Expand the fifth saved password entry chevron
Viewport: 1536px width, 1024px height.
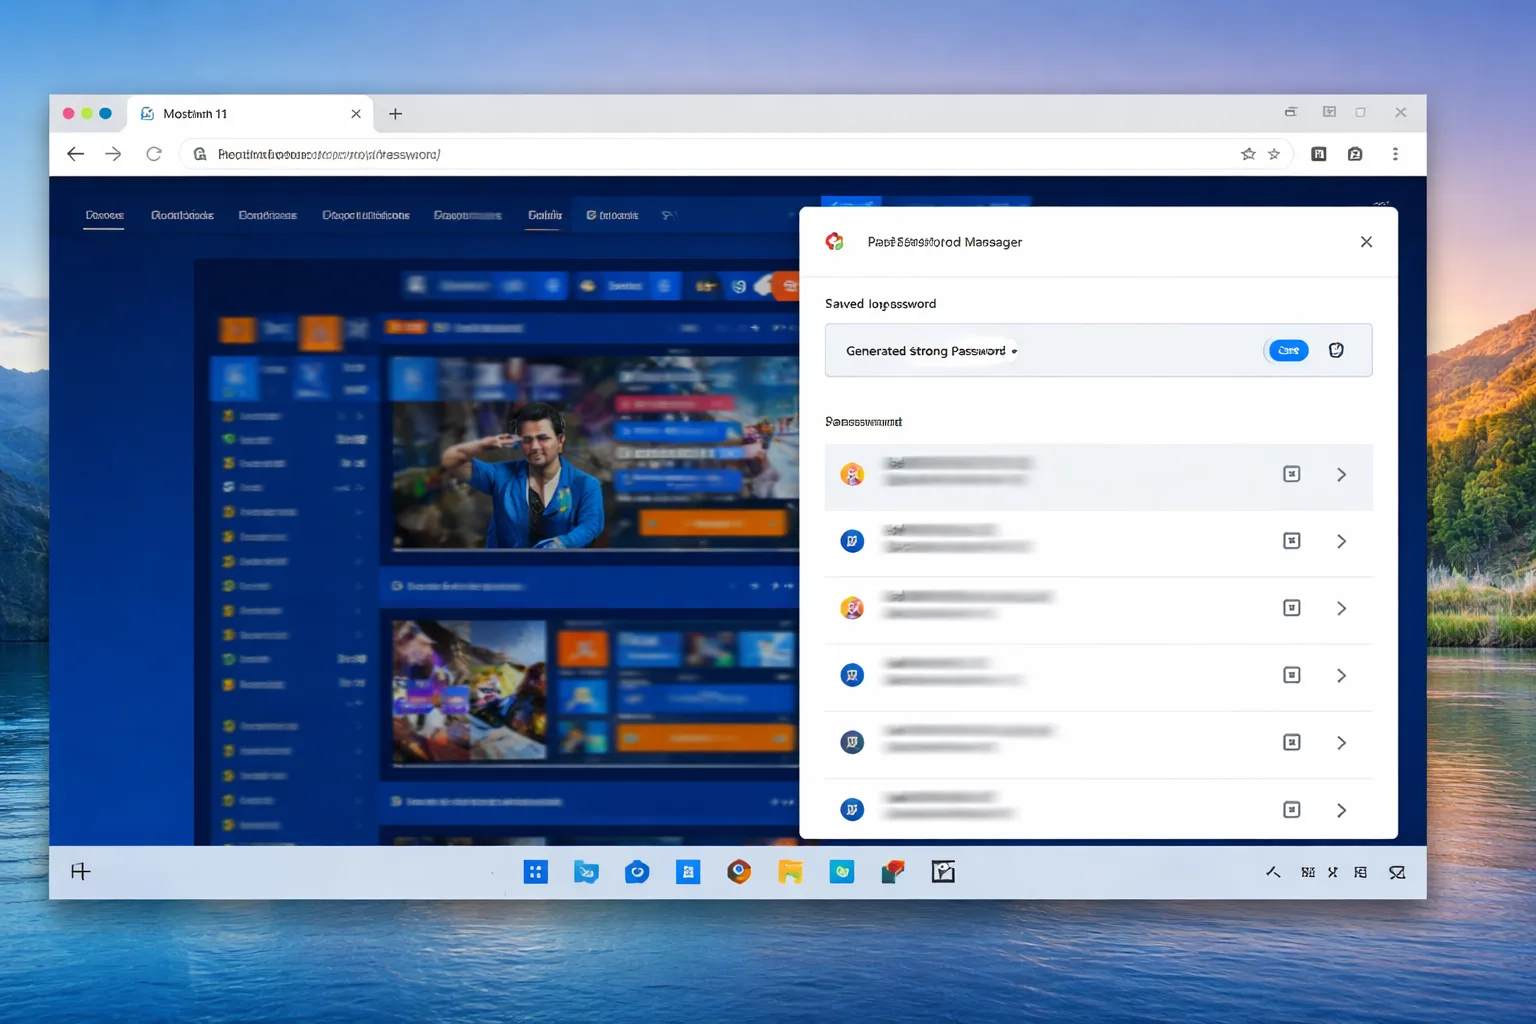tap(1341, 743)
